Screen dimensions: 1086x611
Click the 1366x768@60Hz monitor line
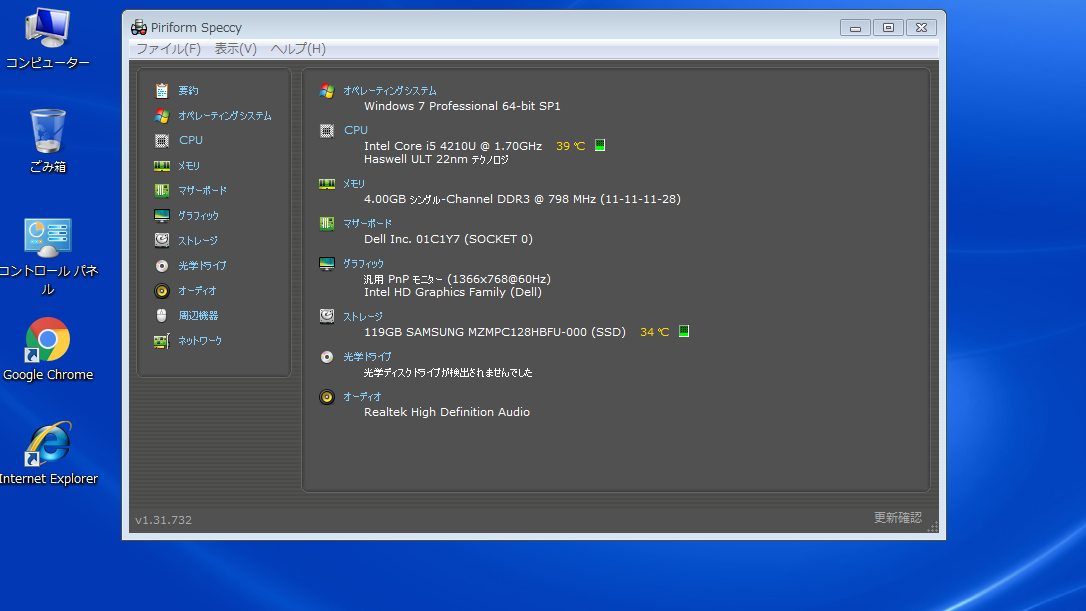click(x=457, y=279)
